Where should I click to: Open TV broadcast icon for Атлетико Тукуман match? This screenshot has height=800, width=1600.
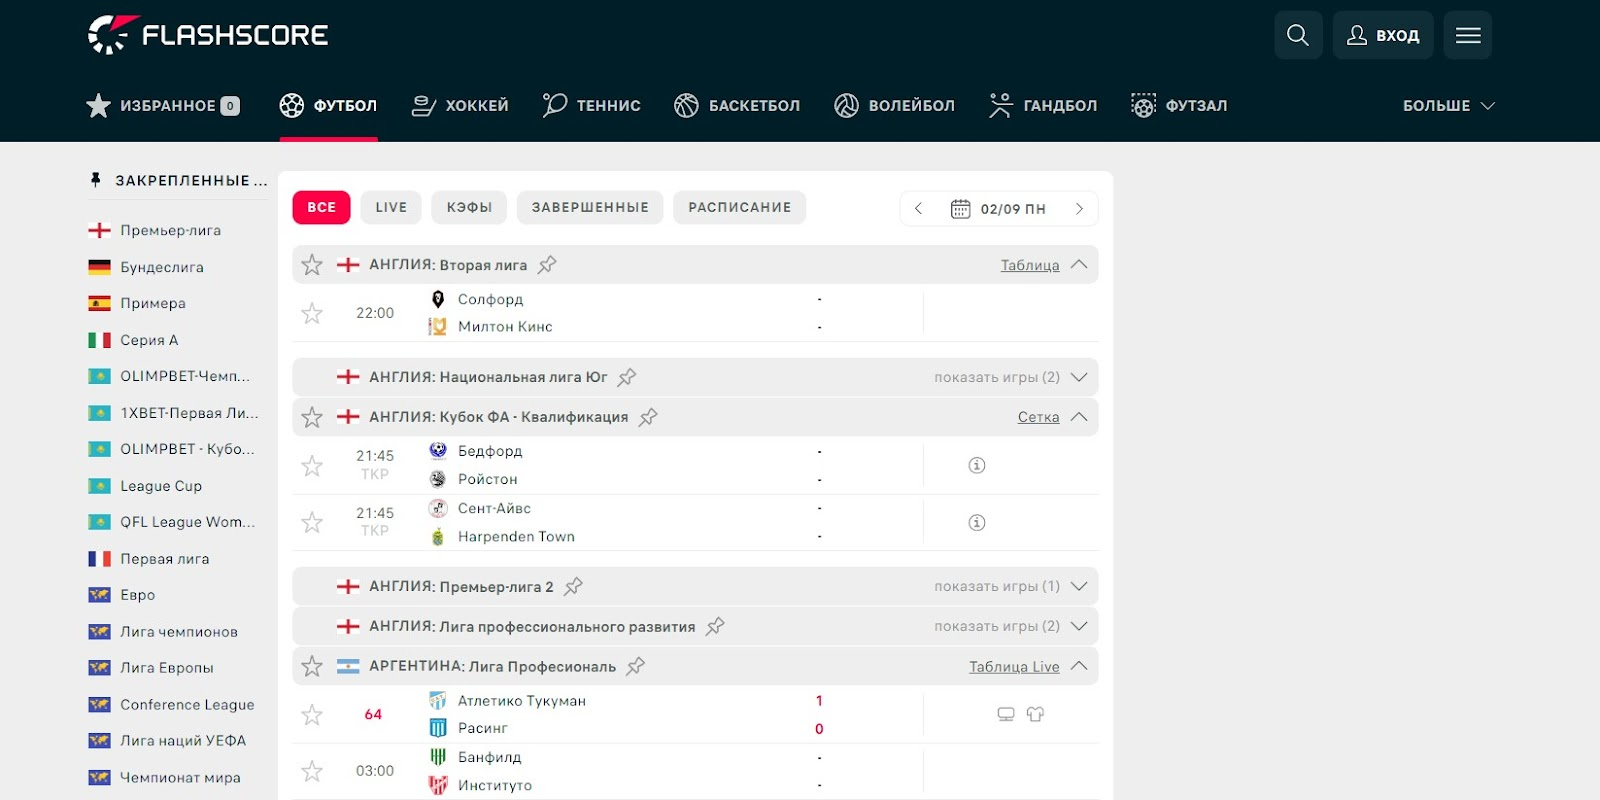point(1006,714)
